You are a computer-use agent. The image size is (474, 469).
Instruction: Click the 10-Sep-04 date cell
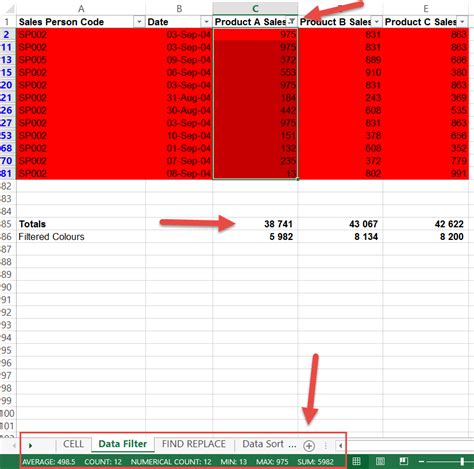pyautogui.click(x=179, y=136)
